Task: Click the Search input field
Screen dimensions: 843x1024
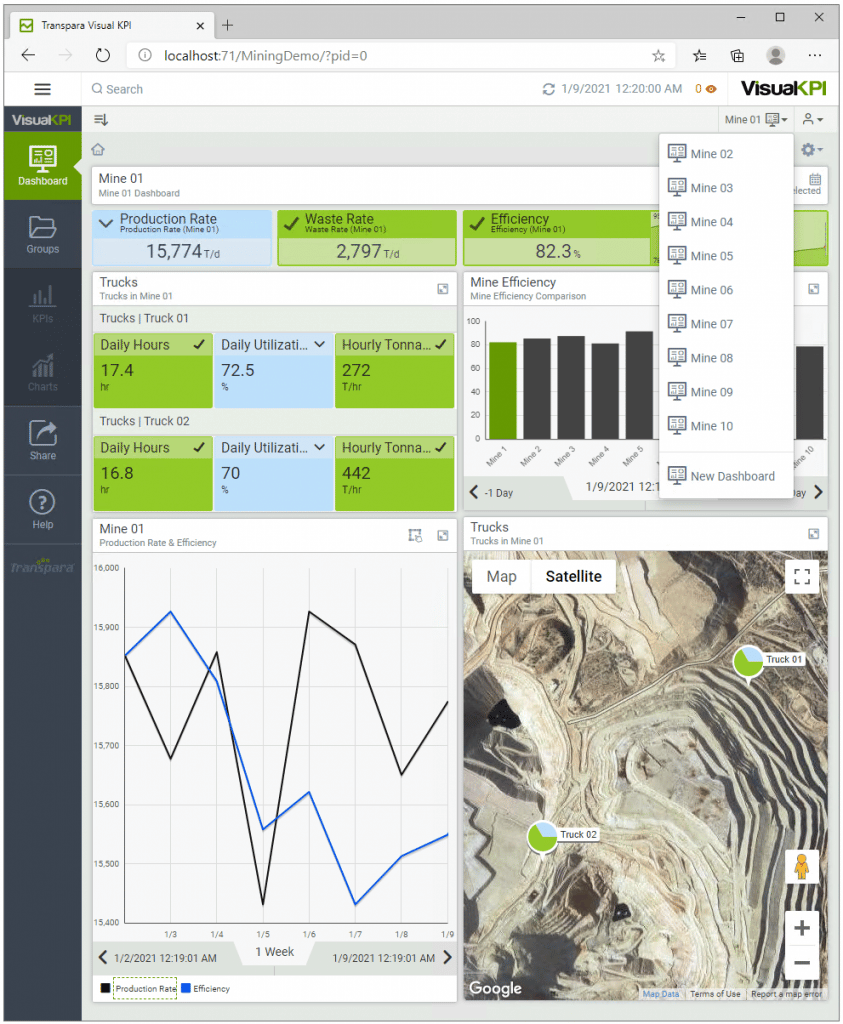Action: 300,89
